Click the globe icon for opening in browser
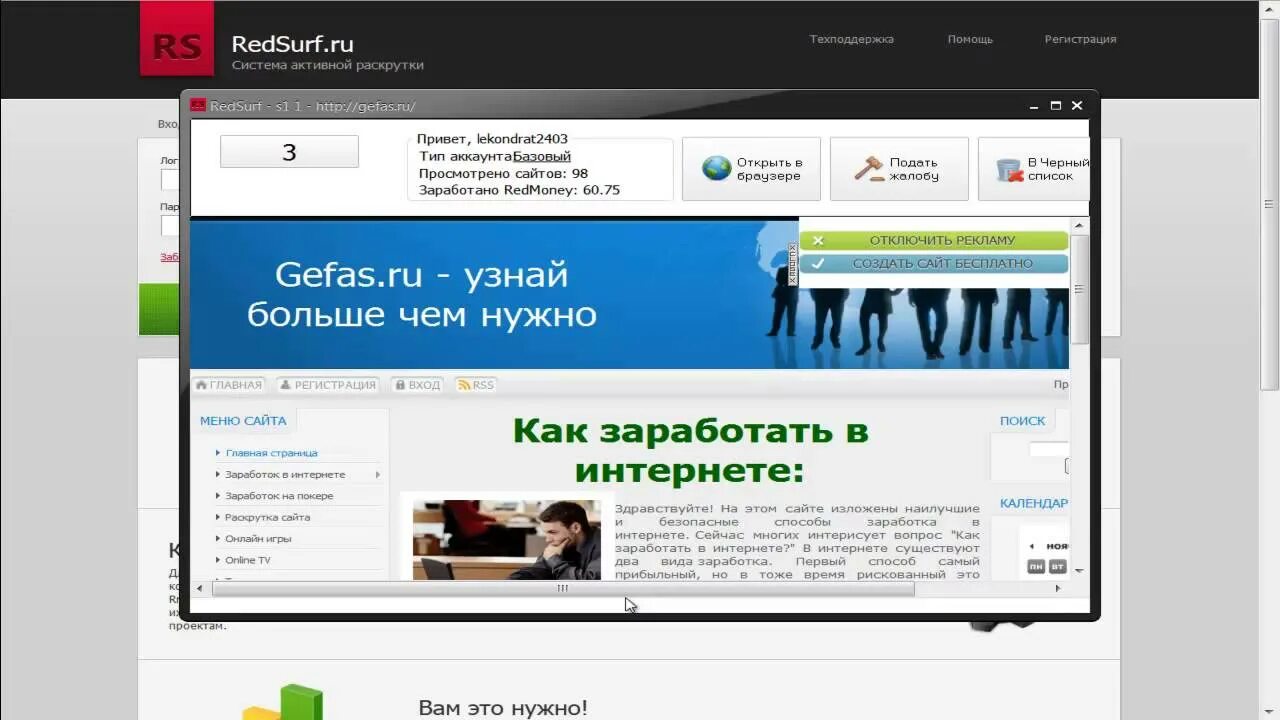This screenshot has height=720, width=1280. point(717,168)
